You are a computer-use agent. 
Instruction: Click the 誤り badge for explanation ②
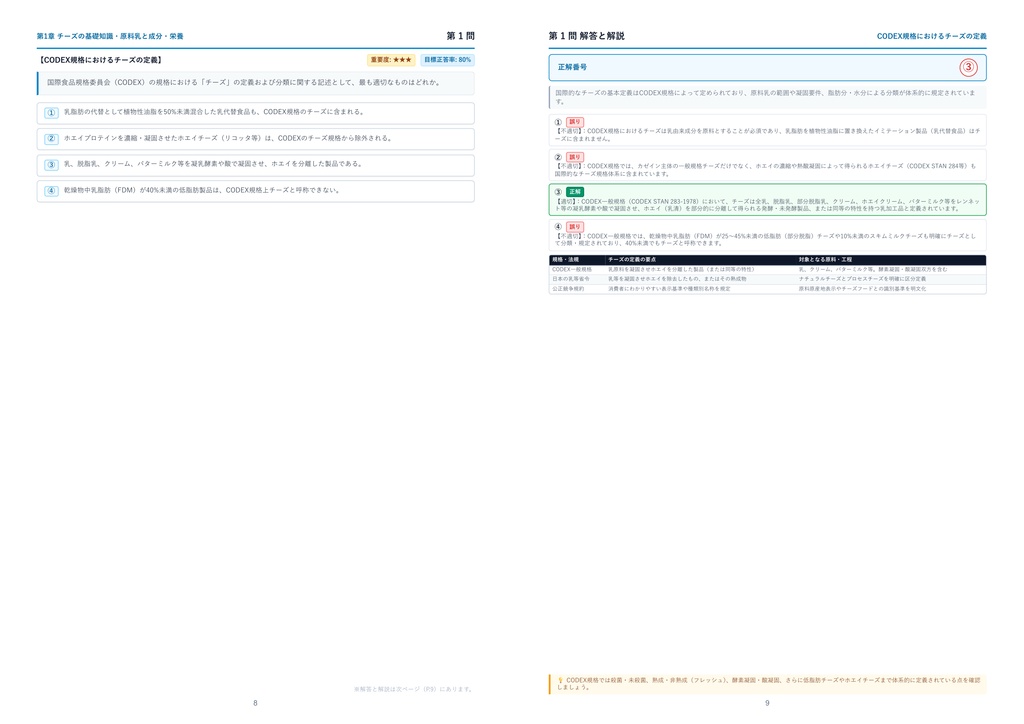[575, 157]
